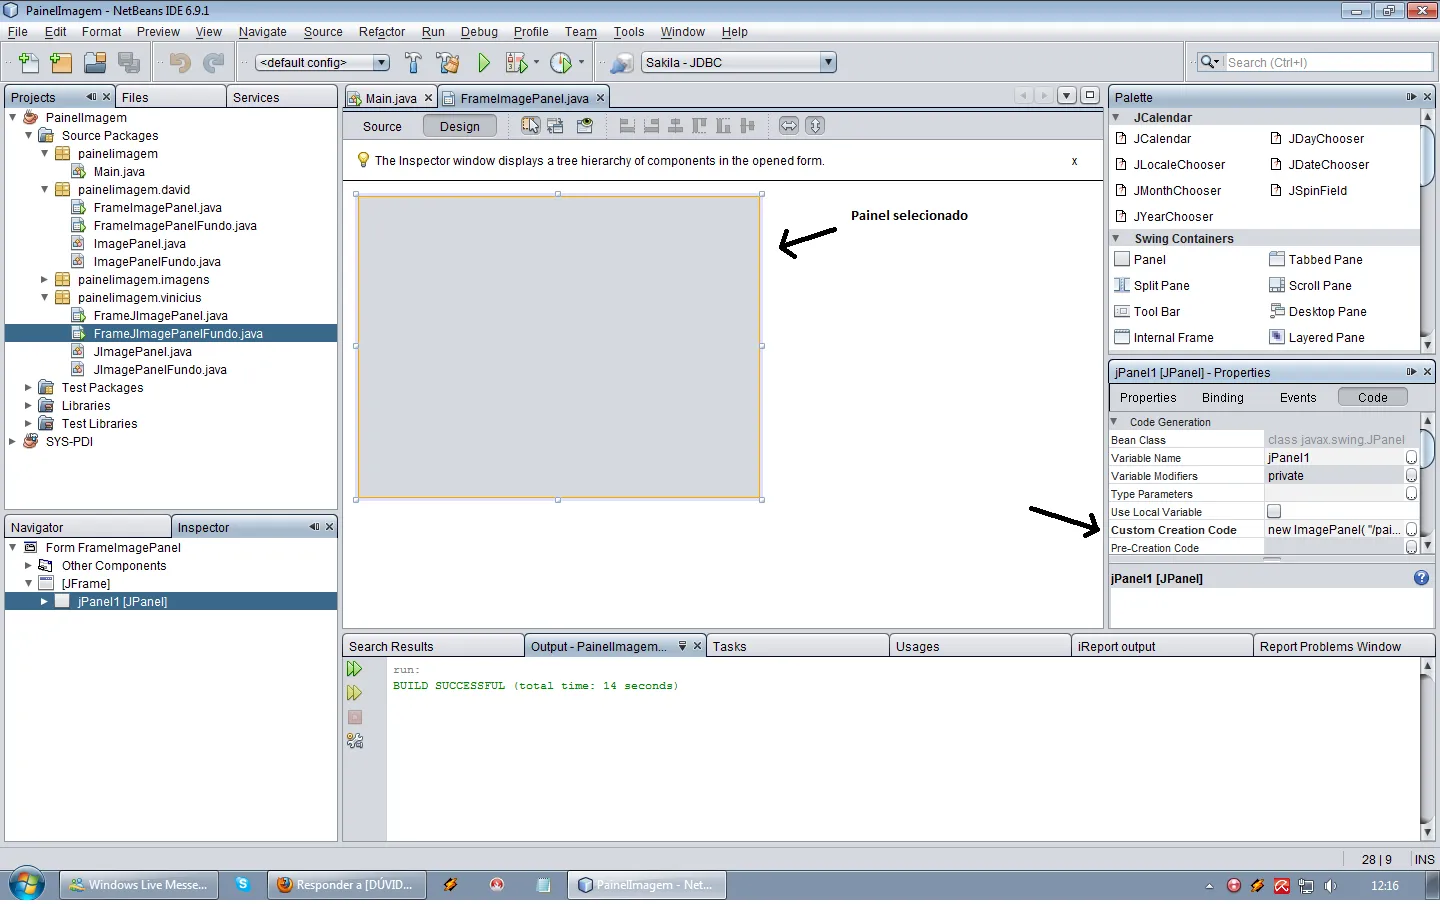This screenshot has height=904, width=1440.
Task: Toggle the Design view button
Action: [459, 127]
